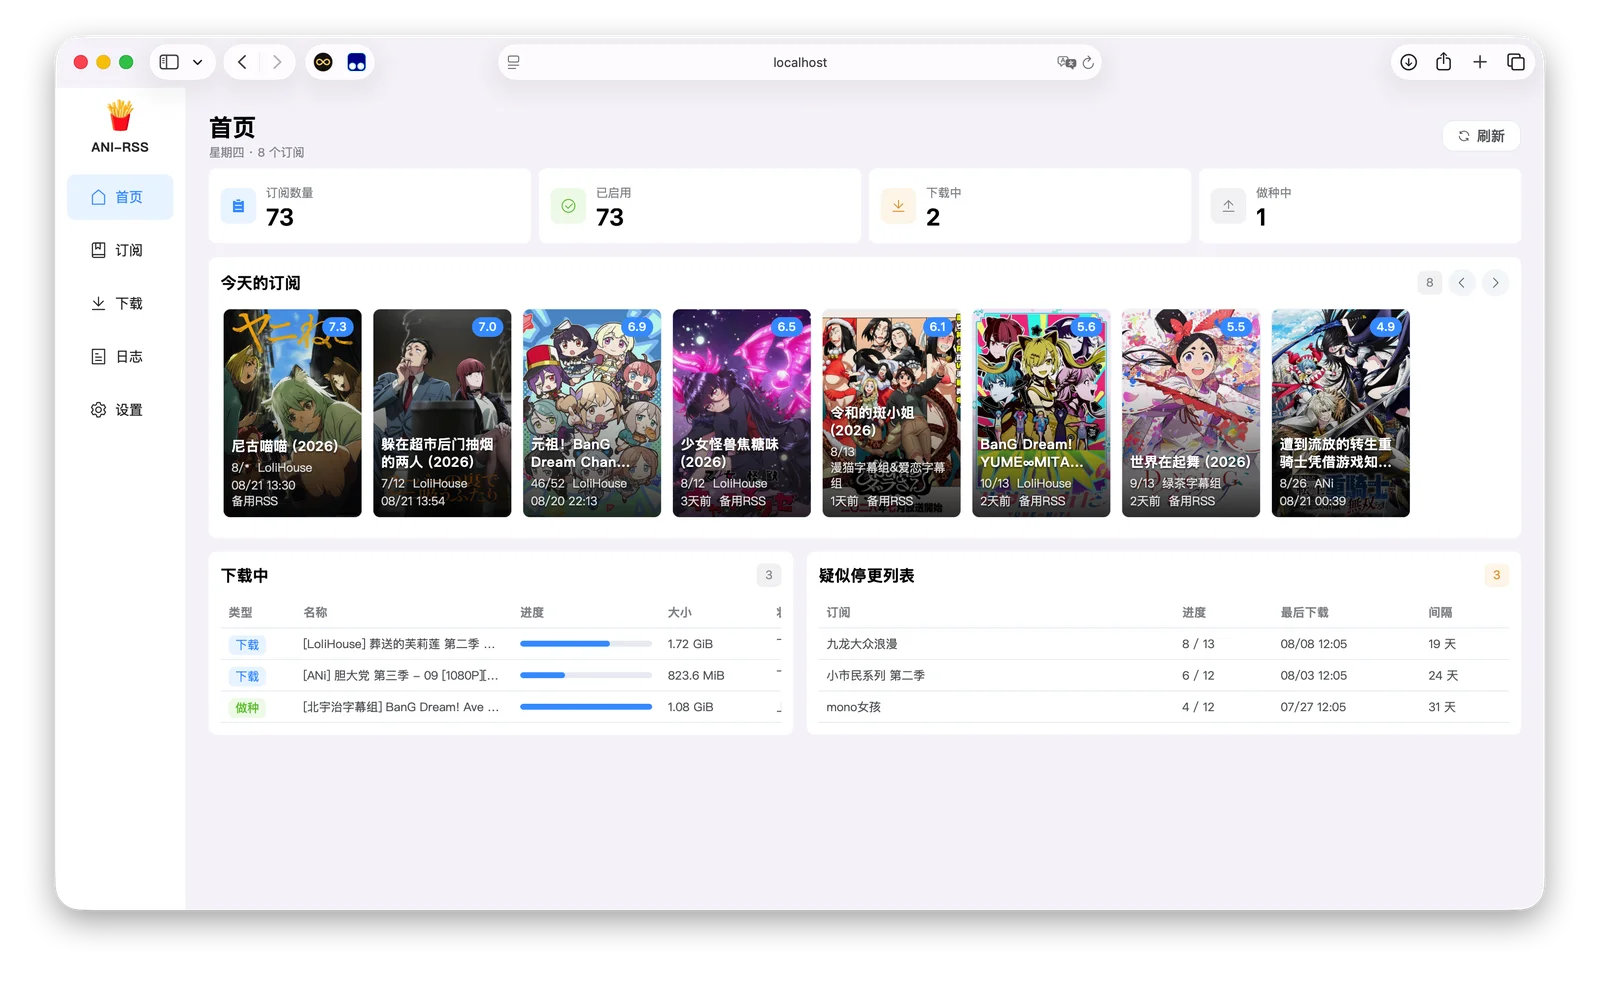Click the Safari share button

click(1444, 62)
